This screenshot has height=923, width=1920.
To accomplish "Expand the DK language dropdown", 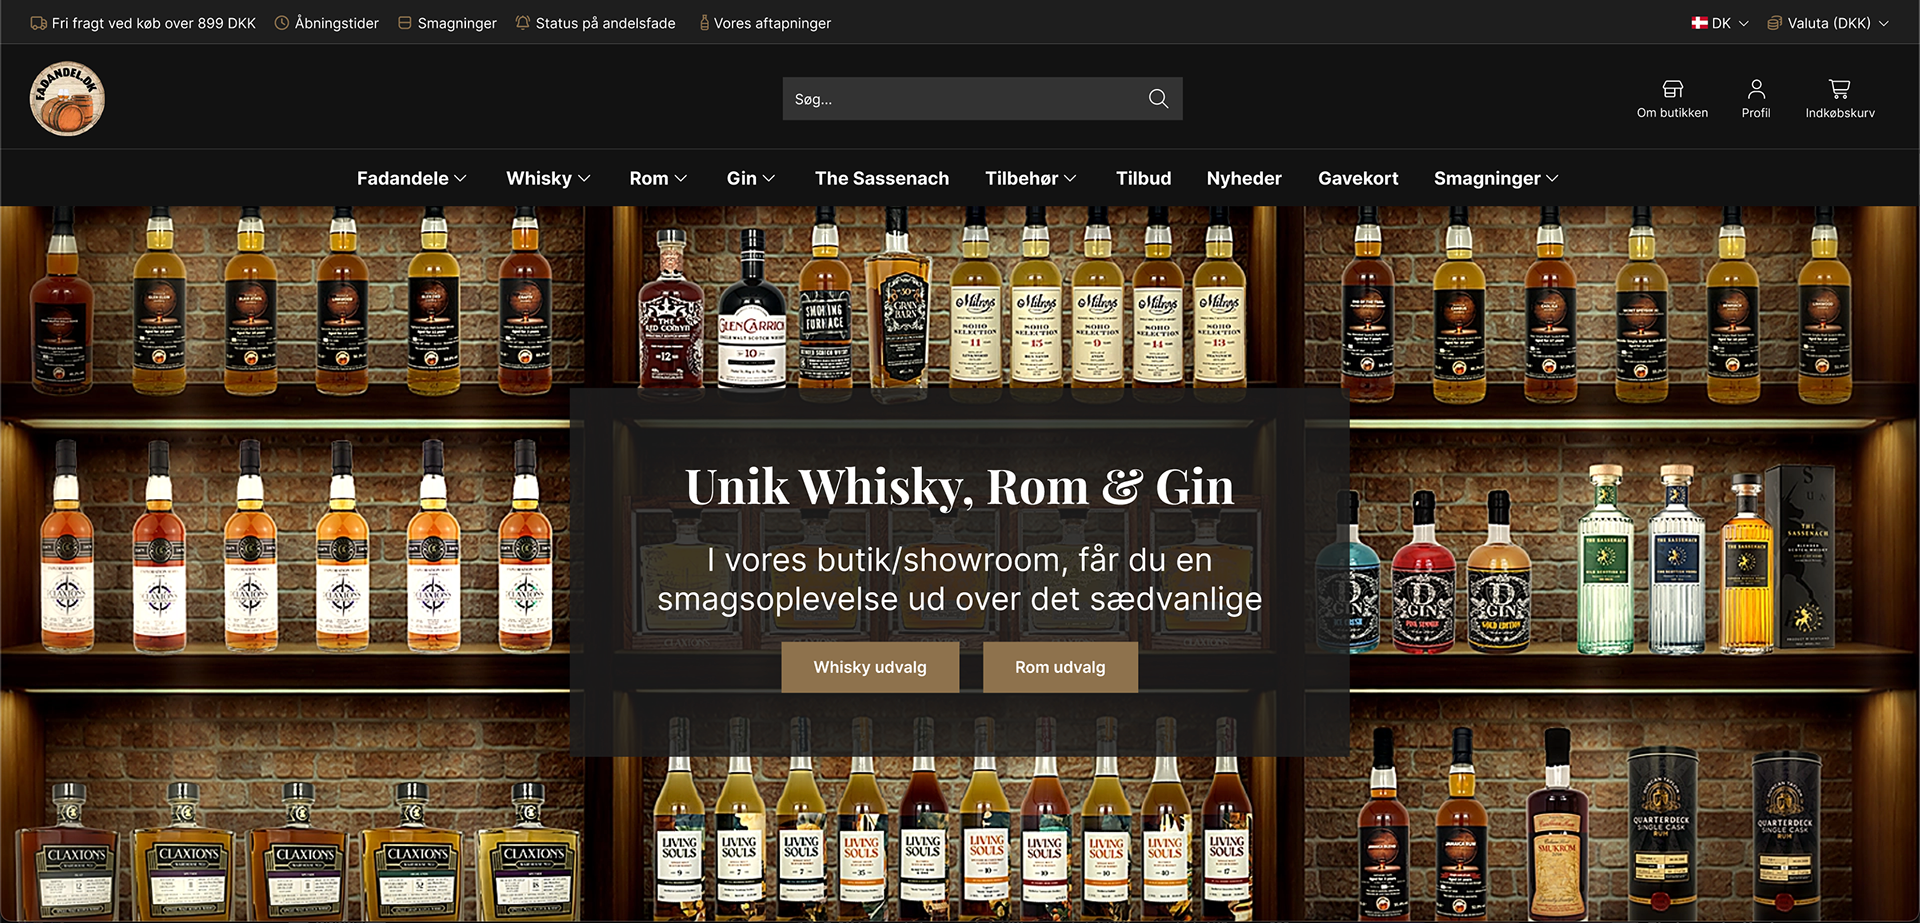I will [x=1720, y=23].
